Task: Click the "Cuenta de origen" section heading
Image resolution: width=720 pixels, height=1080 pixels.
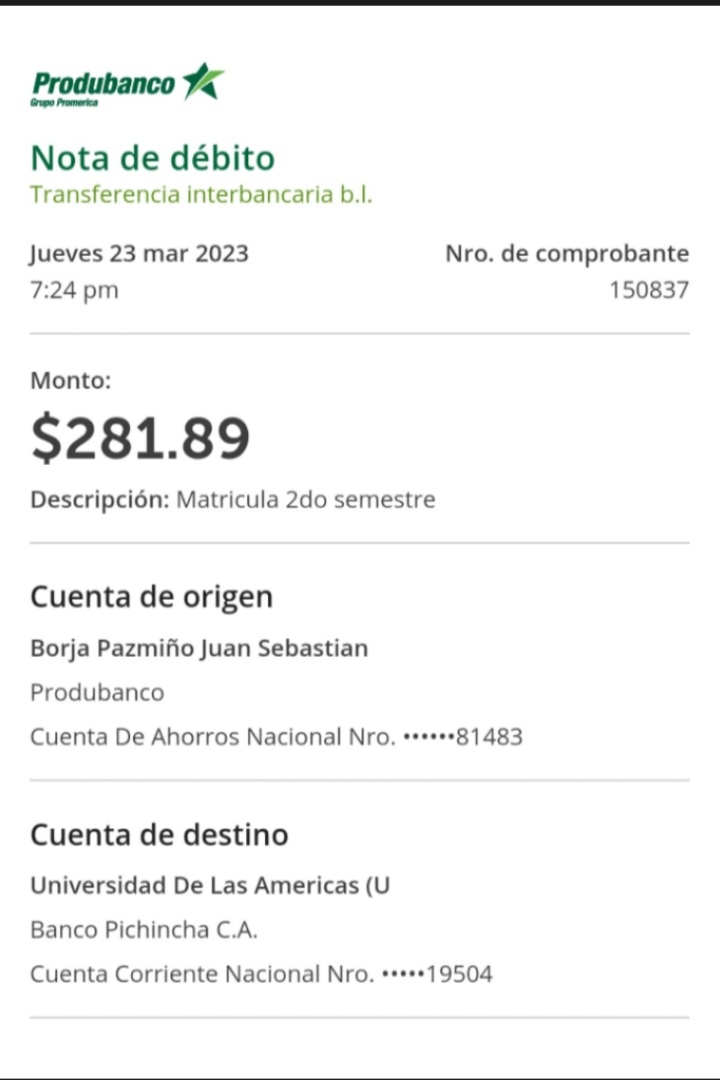Action: pyautogui.click(x=151, y=597)
